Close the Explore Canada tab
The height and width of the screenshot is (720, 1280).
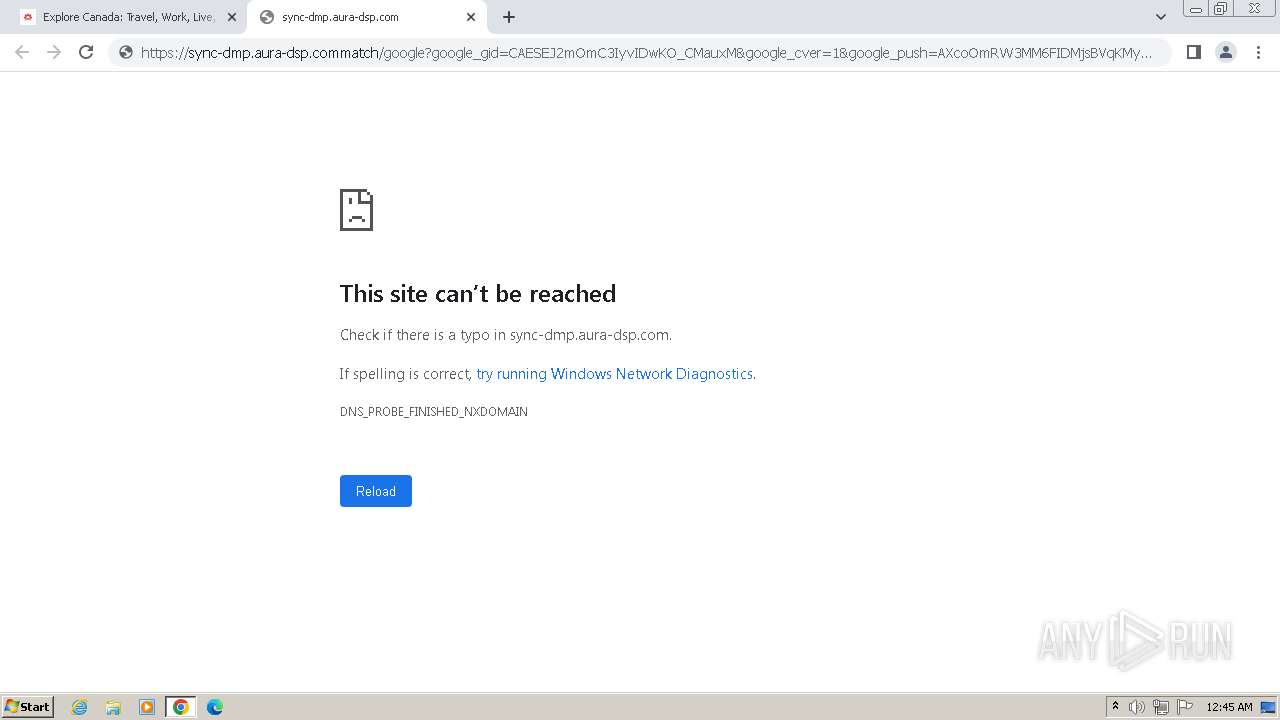232,17
